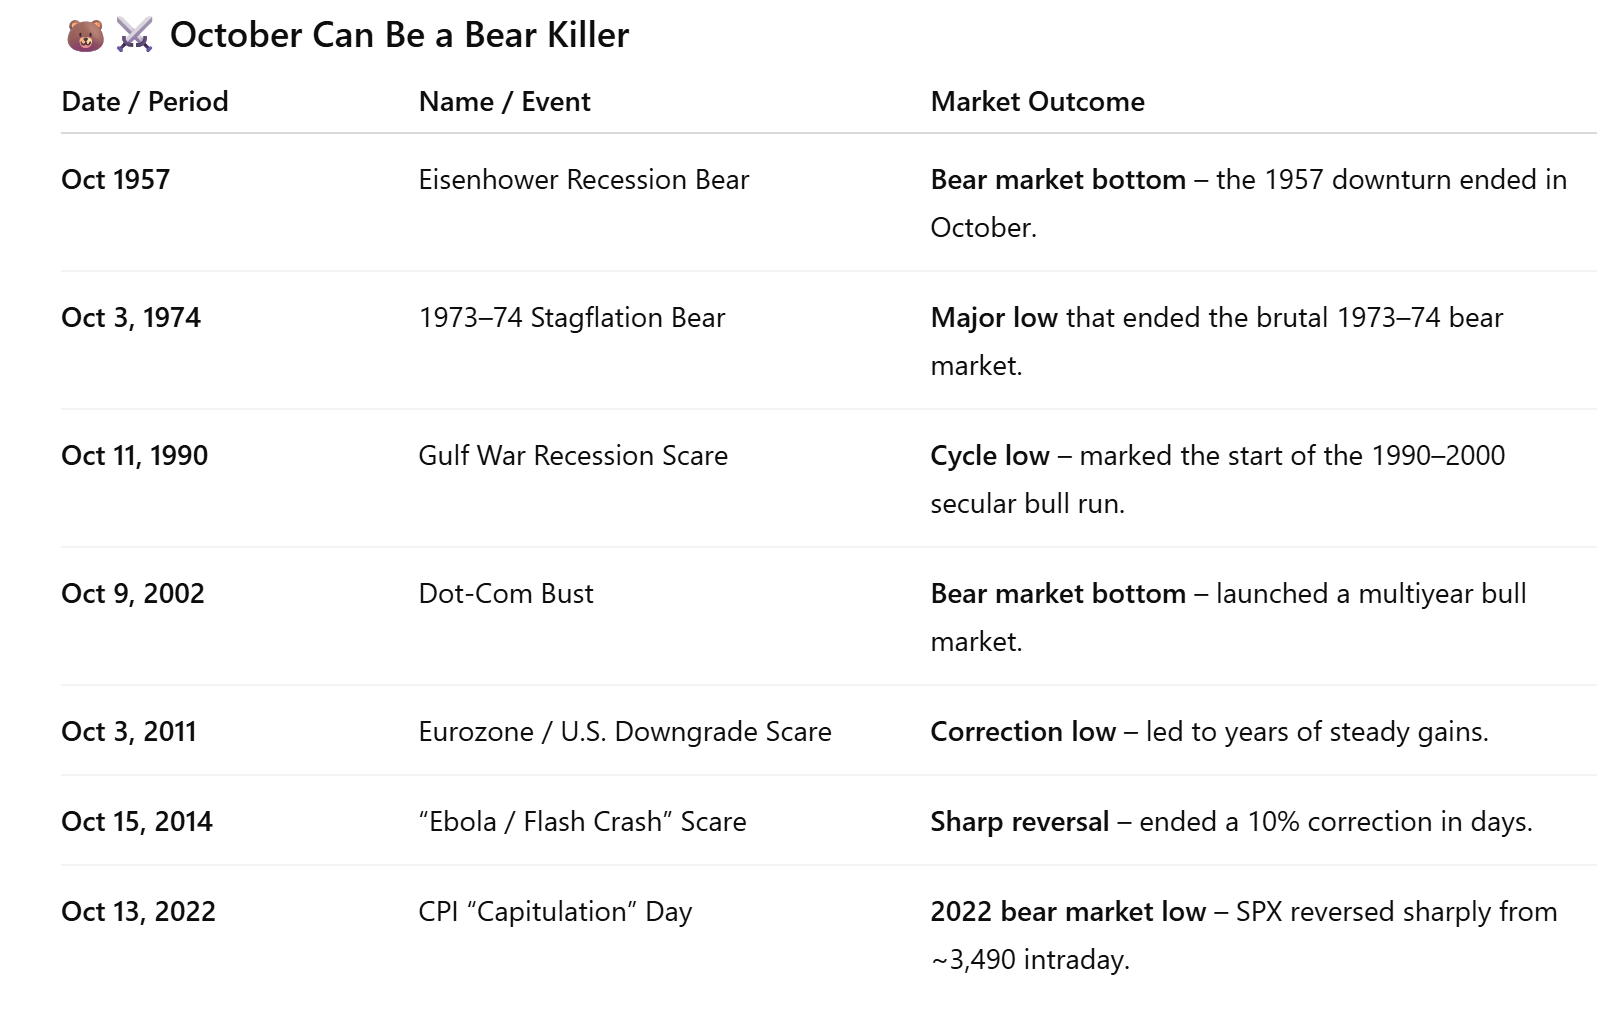Select the 'Name / Event' column header

click(x=504, y=101)
